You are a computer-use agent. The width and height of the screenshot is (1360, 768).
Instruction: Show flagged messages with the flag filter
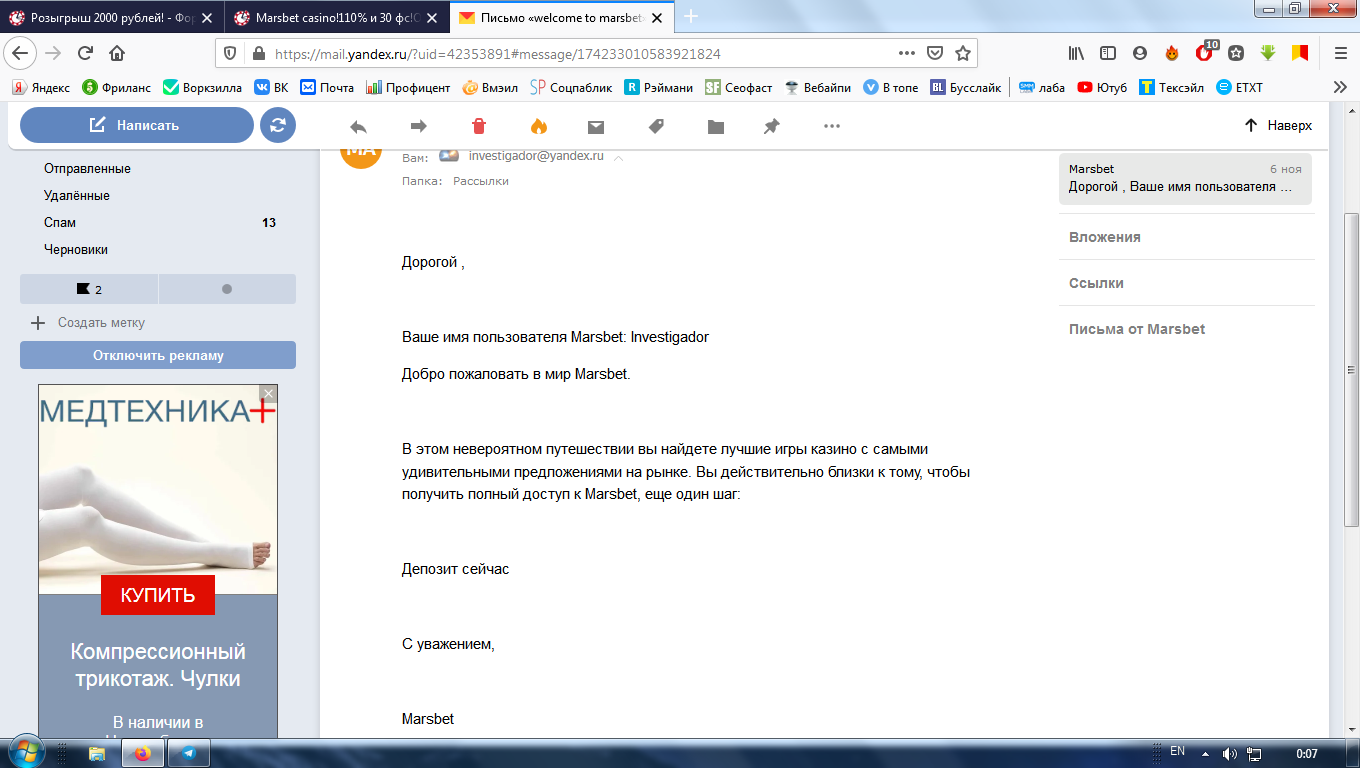pyautogui.click(x=89, y=289)
